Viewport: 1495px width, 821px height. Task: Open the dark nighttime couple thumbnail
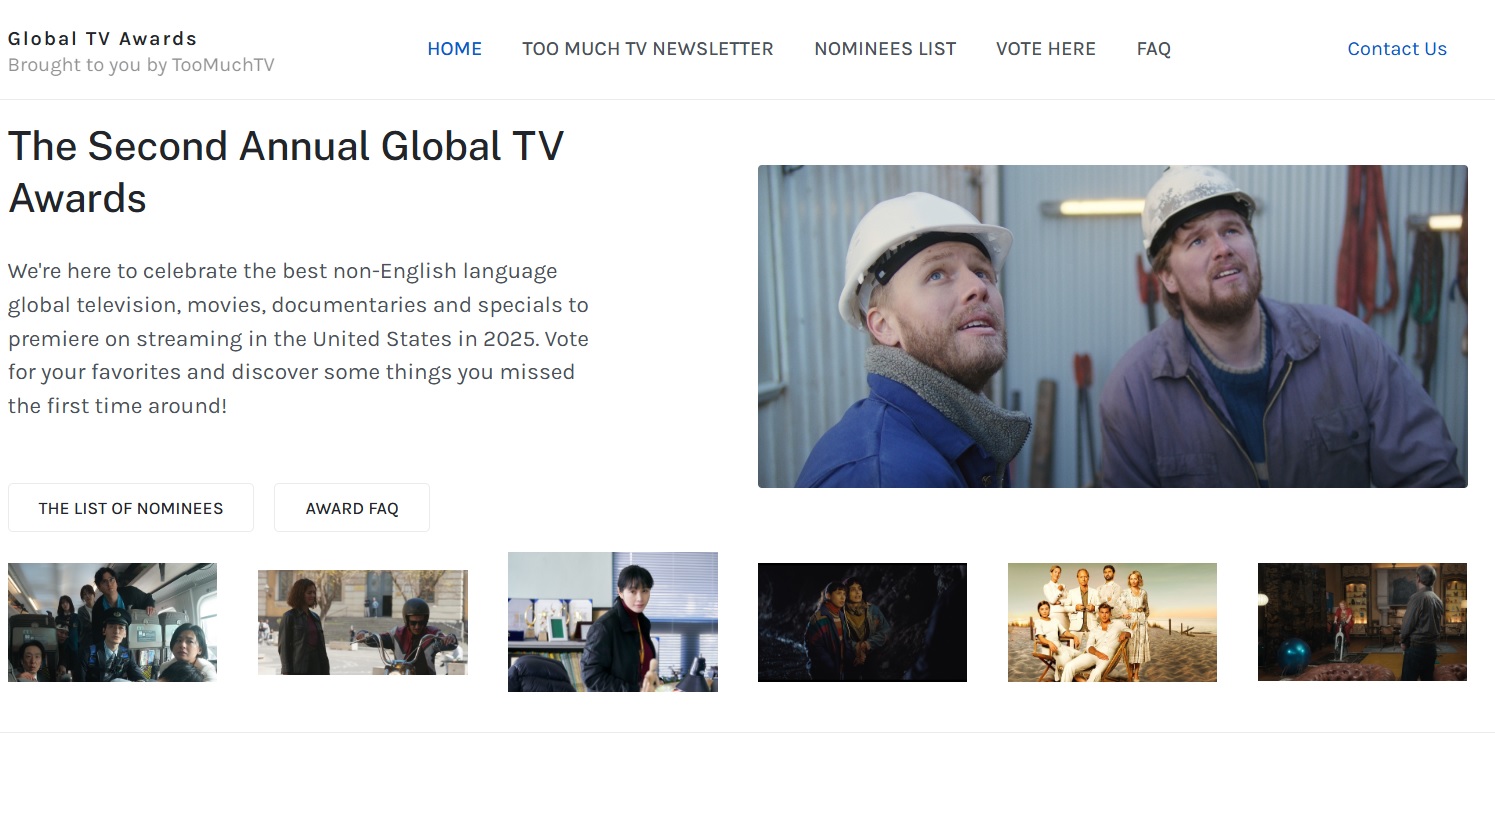[x=862, y=621]
